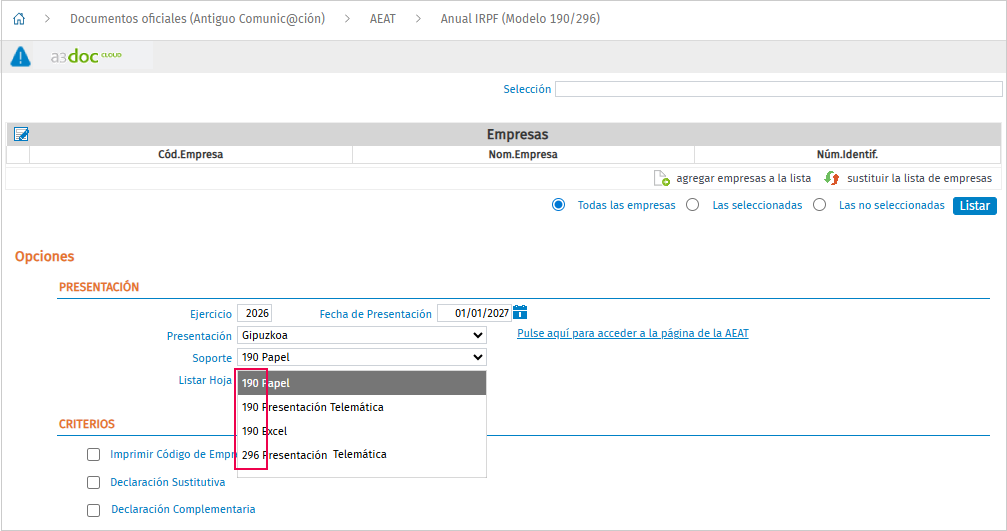Image resolution: width=1007 pixels, height=531 pixels.
Task: Choose the 190 Papel option in list
Action: [x=362, y=383]
